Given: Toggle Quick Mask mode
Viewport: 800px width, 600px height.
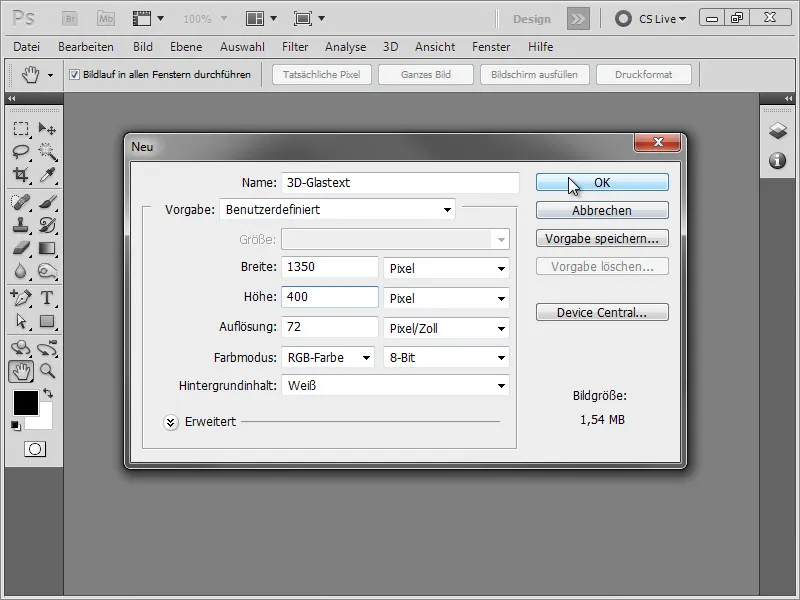Looking at the screenshot, I should point(35,449).
